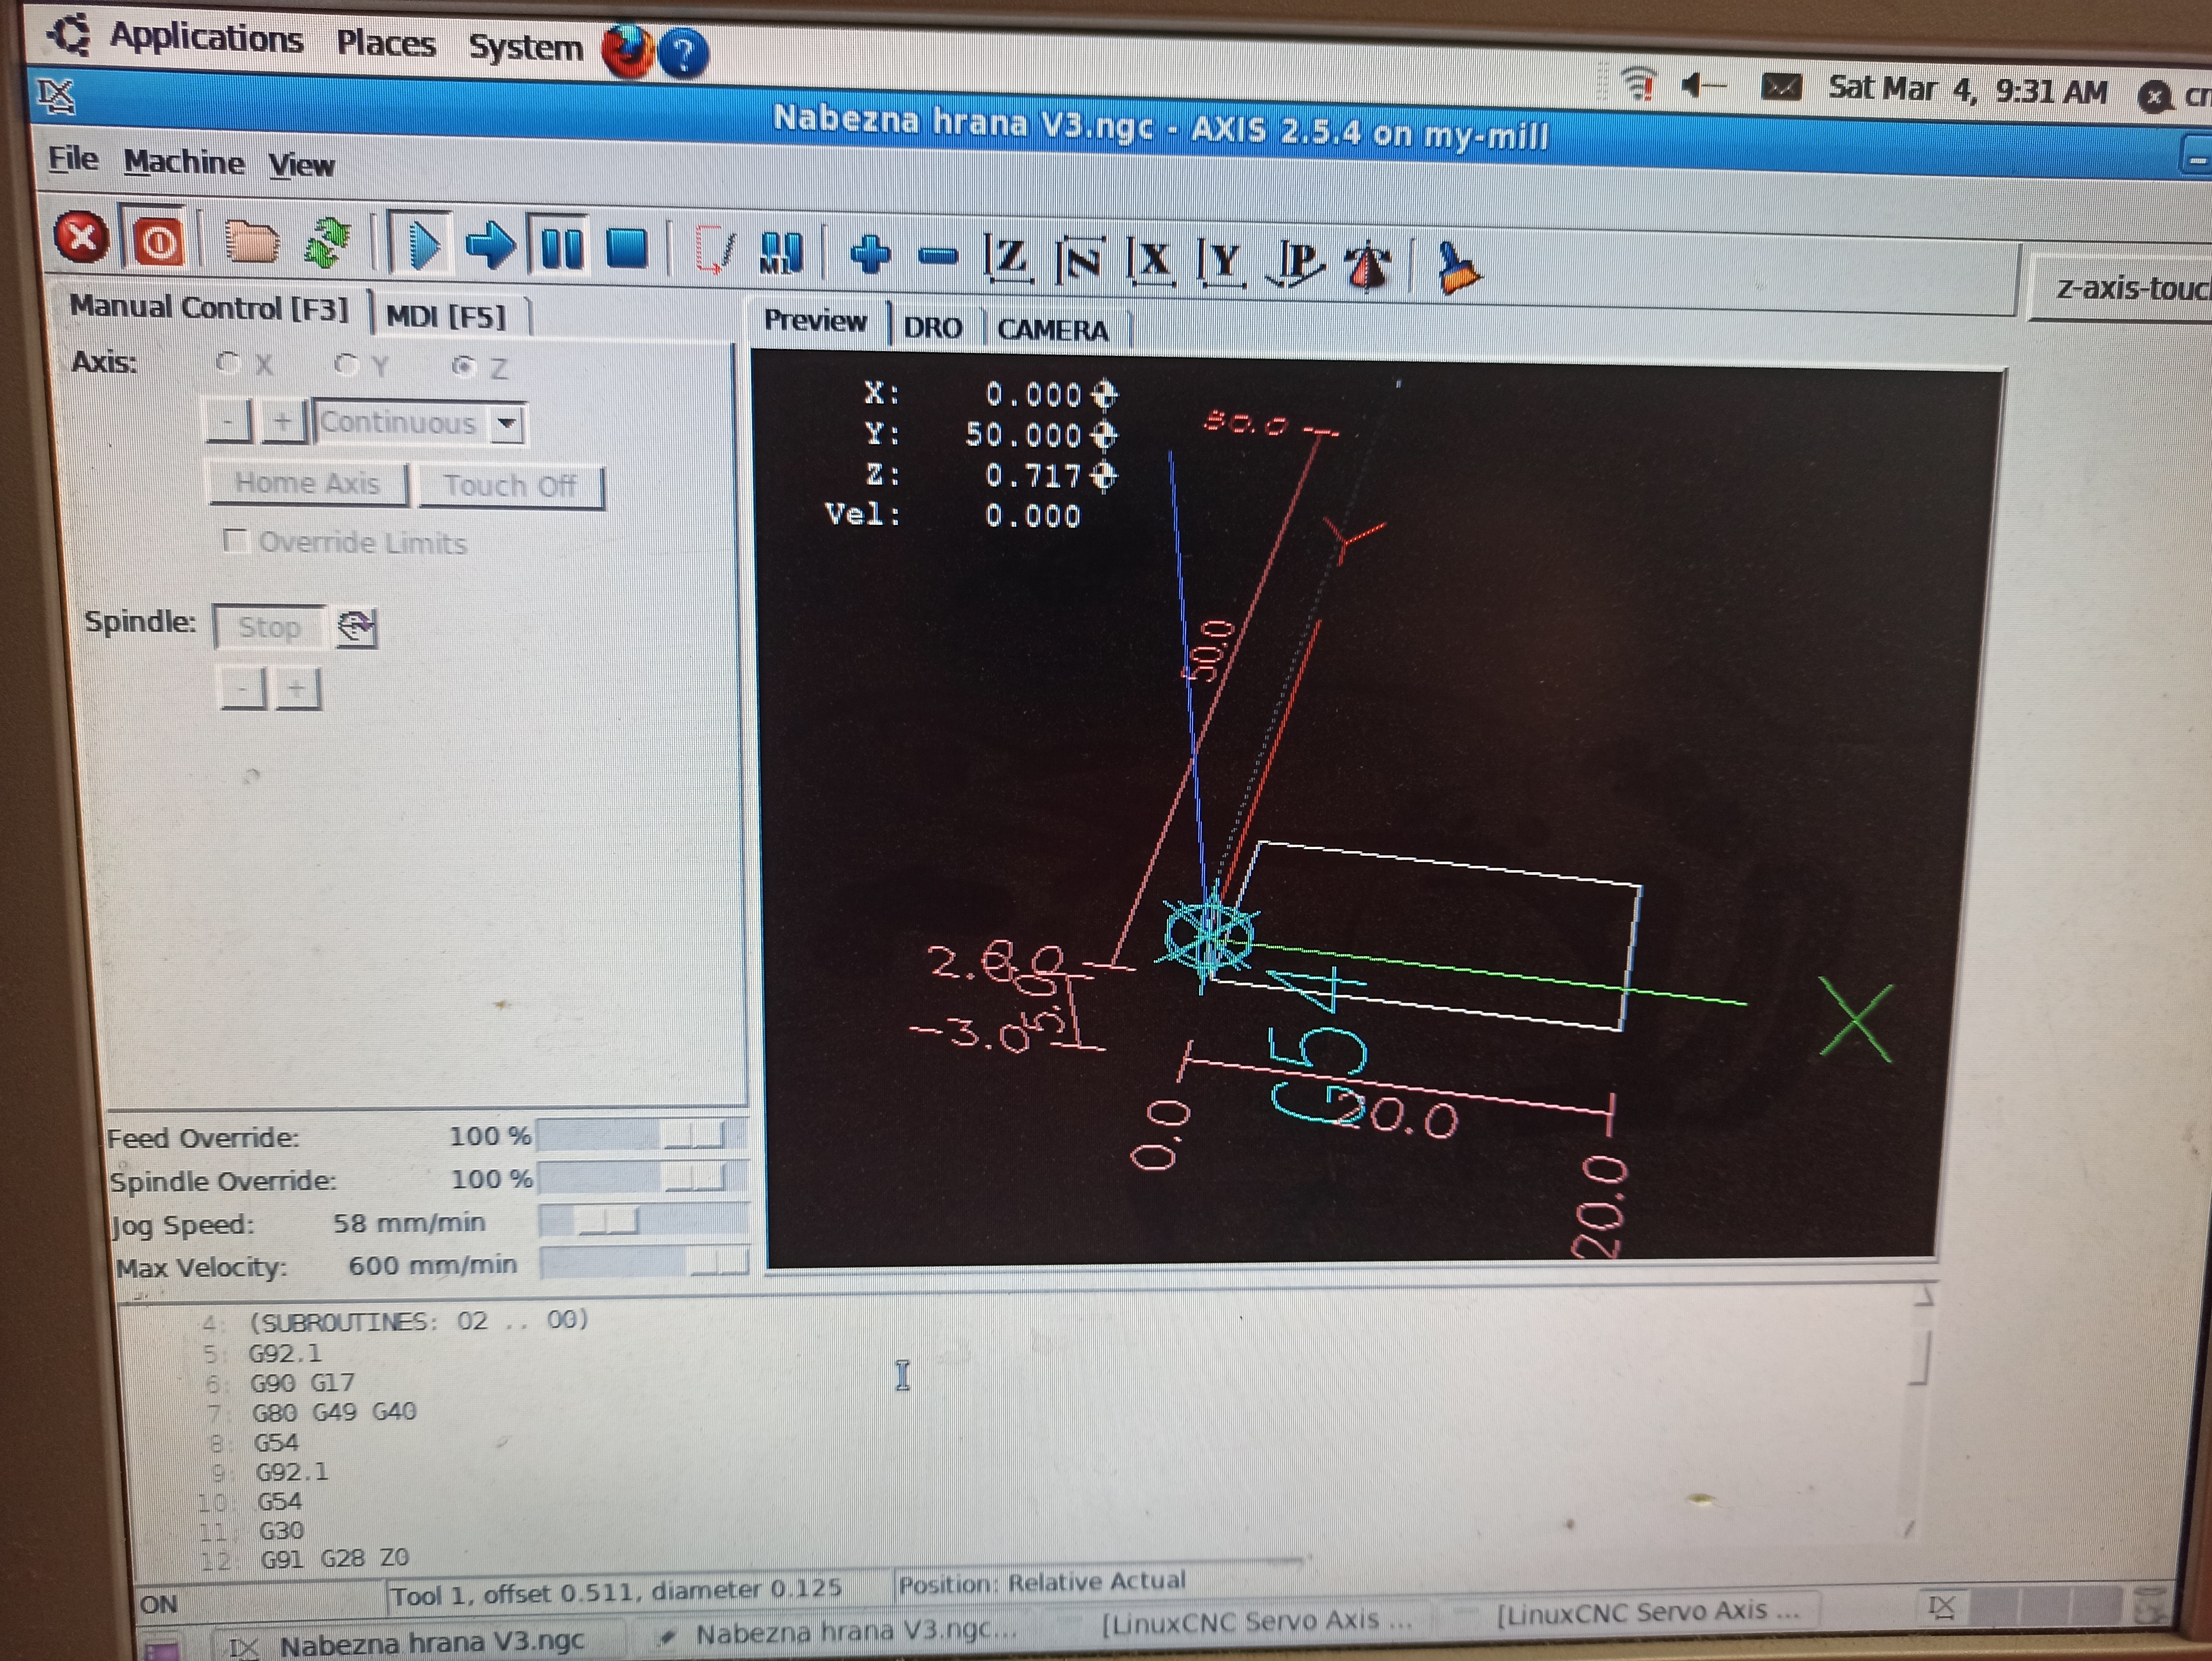2212x1661 pixels.
Task: Run the program with play icon
Action: pyautogui.click(x=422, y=245)
